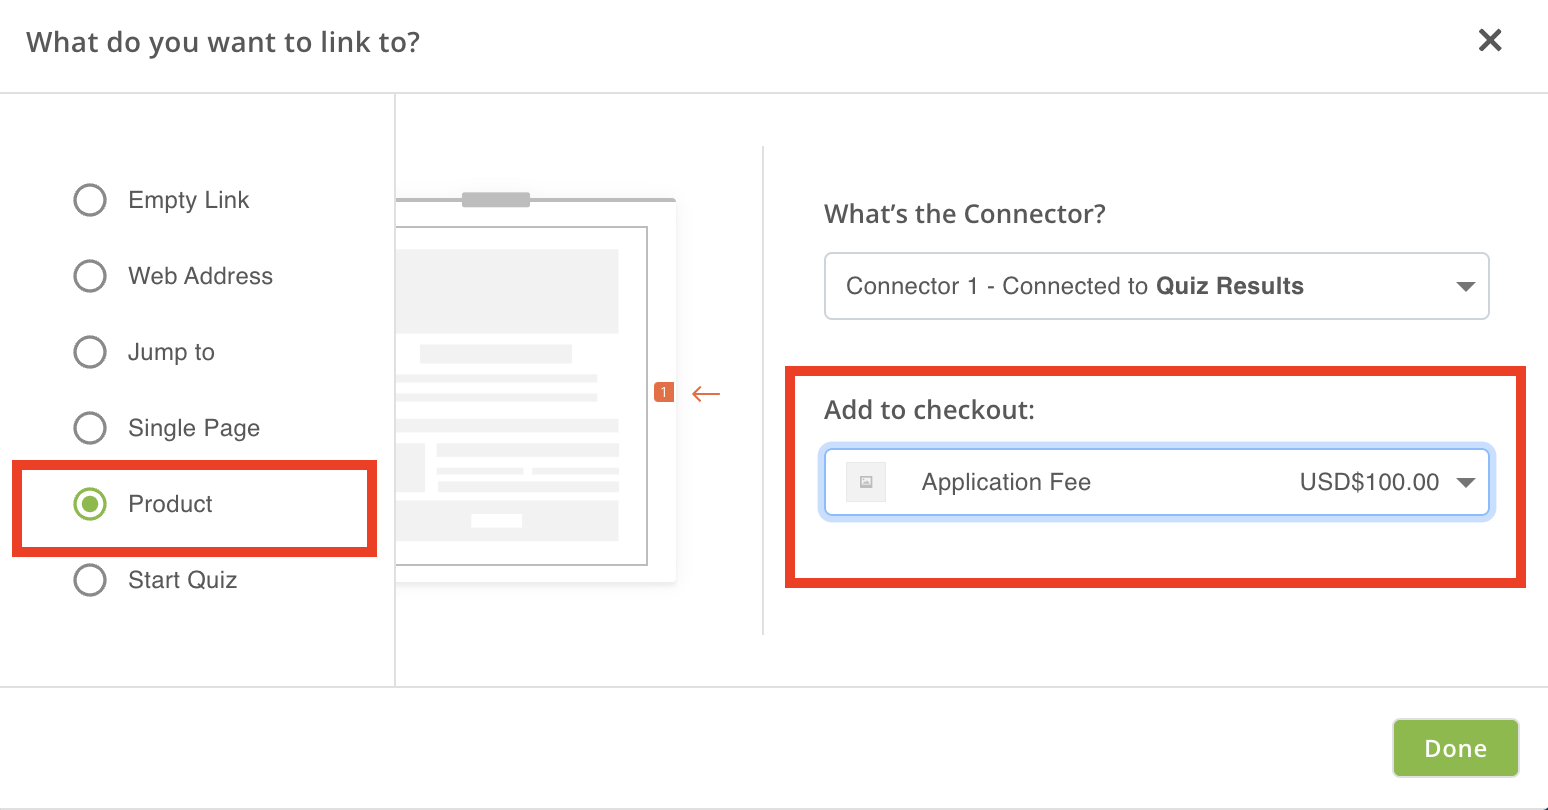
Task: Expand the connector dropdown arrow
Action: [1466, 287]
